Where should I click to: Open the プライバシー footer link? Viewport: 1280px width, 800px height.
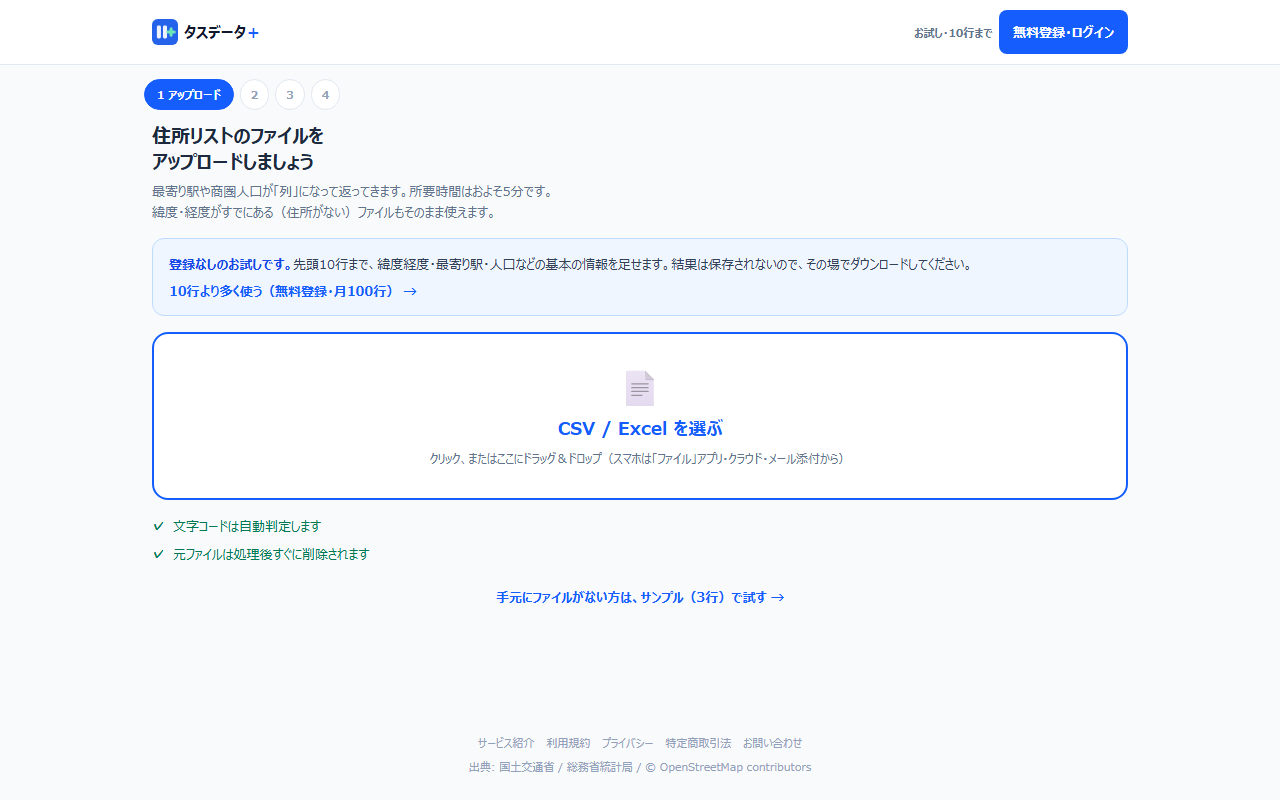[628, 743]
